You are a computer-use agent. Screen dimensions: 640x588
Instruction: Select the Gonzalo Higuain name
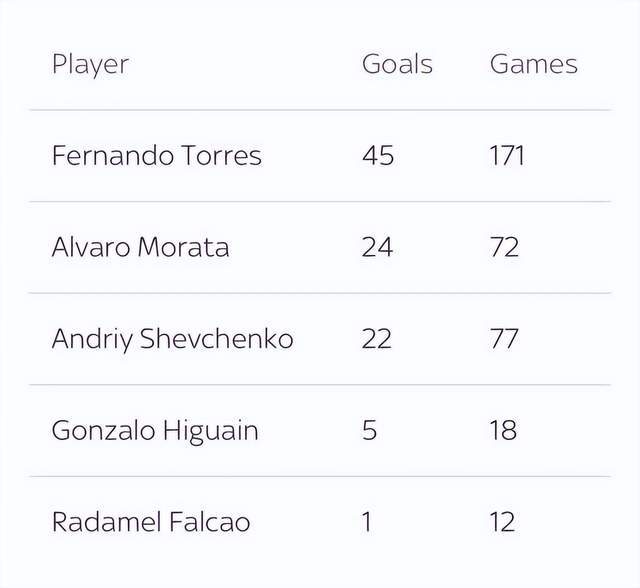tap(155, 430)
